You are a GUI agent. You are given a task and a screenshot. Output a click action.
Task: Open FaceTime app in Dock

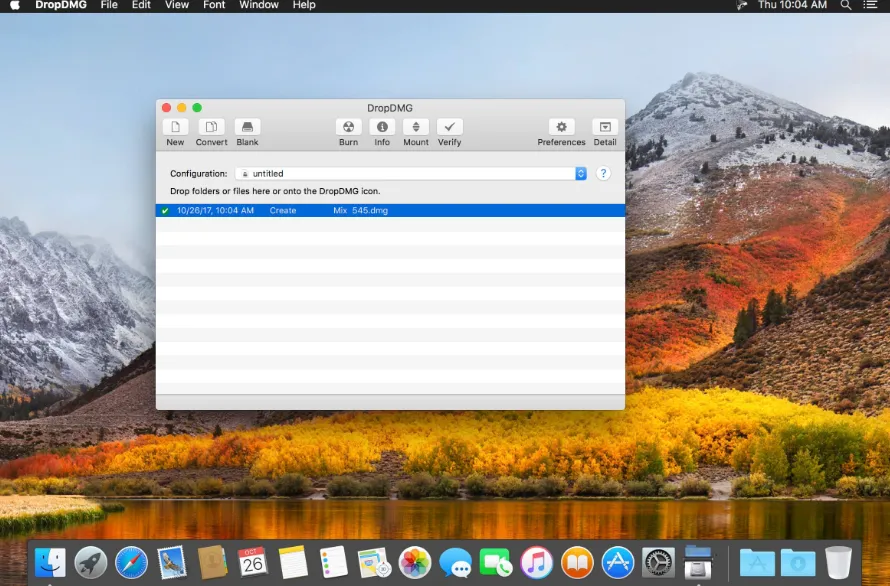point(496,562)
